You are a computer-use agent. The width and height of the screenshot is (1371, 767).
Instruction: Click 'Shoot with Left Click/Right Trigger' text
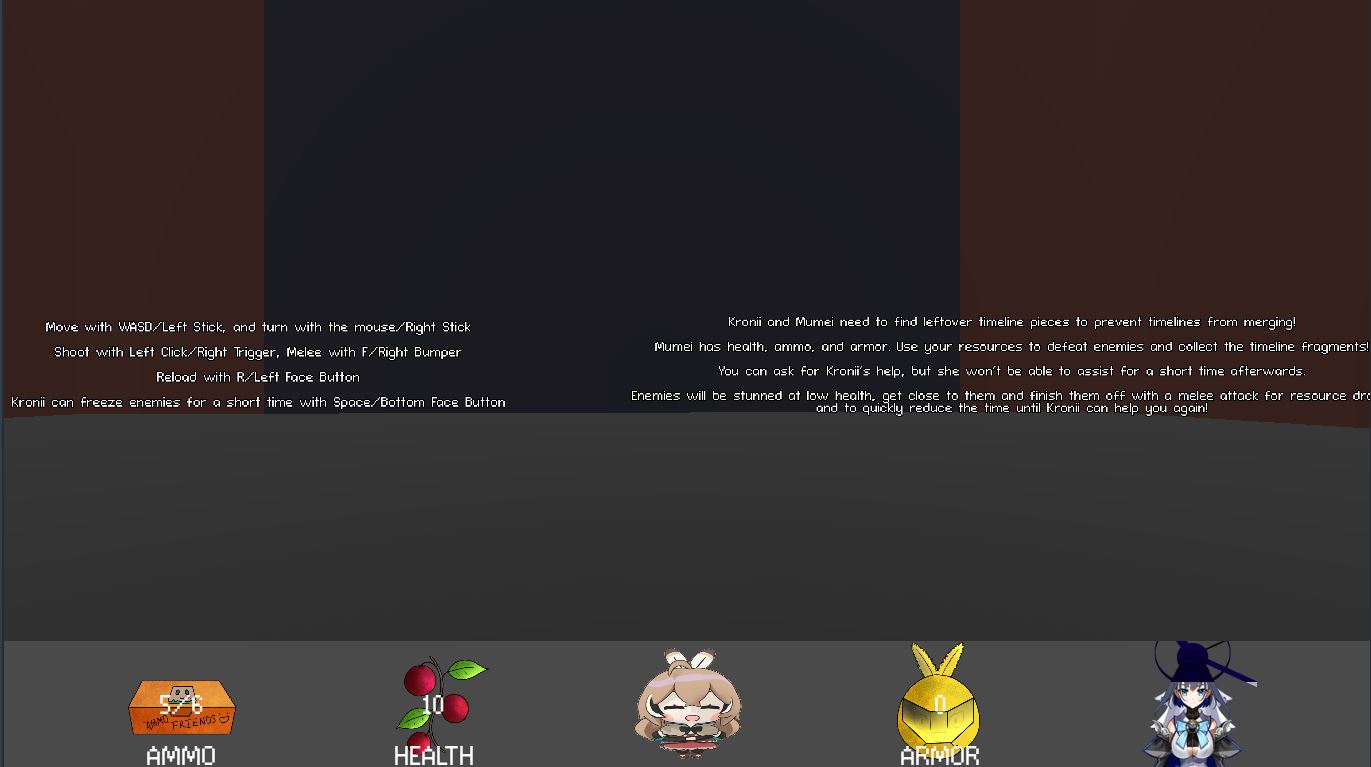[x=258, y=352]
